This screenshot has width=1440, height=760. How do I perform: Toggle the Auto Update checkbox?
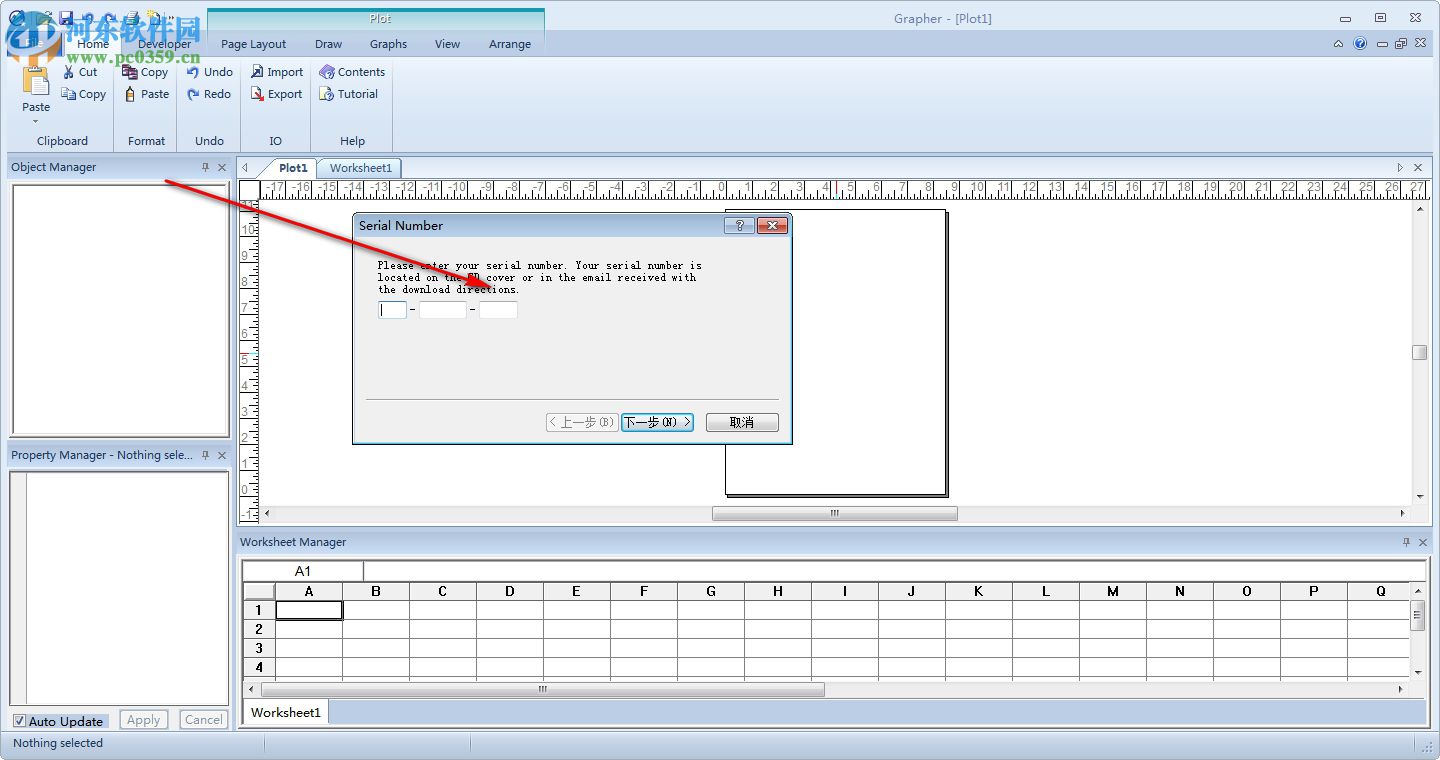[x=19, y=721]
